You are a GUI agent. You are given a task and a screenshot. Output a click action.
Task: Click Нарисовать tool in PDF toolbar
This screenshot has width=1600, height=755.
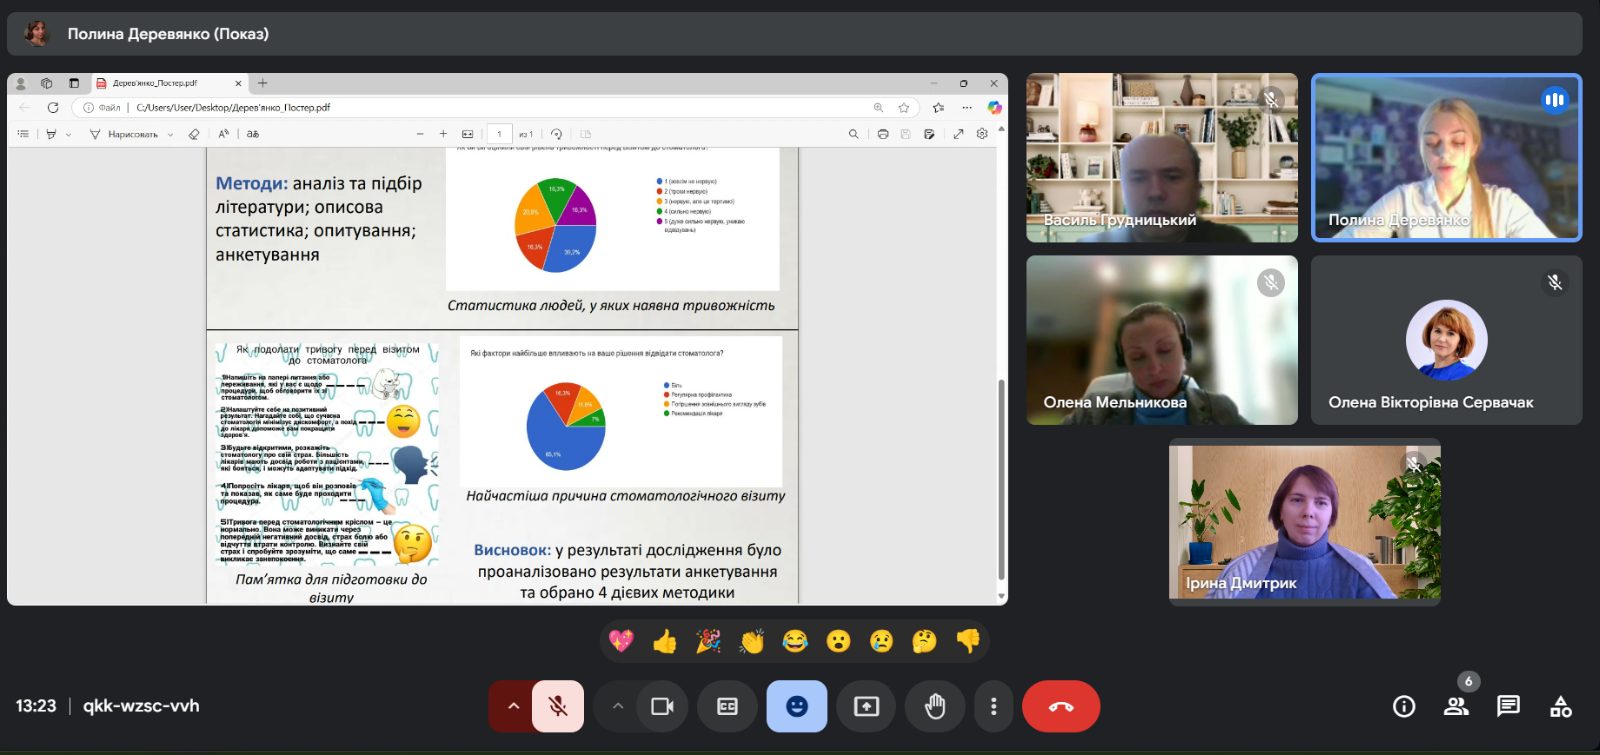point(124,134)
